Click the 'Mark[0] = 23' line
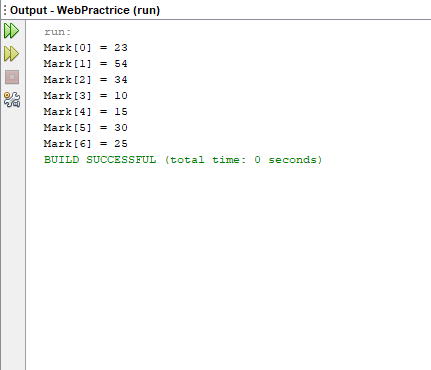431x370 pixels. tap(86, 48)
